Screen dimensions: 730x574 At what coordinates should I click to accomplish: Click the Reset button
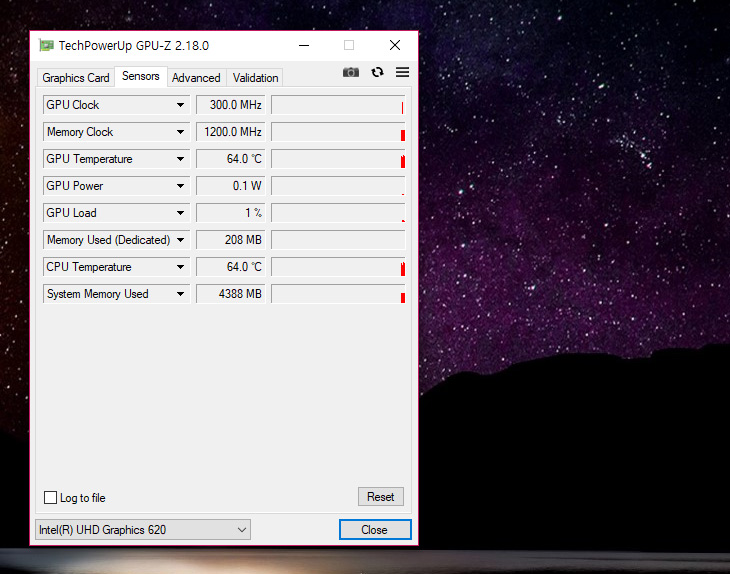pos(380,497)
